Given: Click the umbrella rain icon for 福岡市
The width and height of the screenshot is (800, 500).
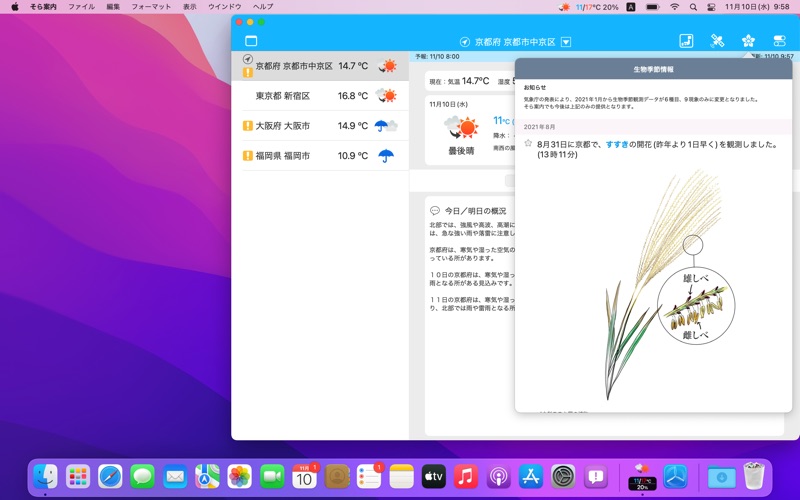Looking at the screenshot, I should [x=385, y=156].
